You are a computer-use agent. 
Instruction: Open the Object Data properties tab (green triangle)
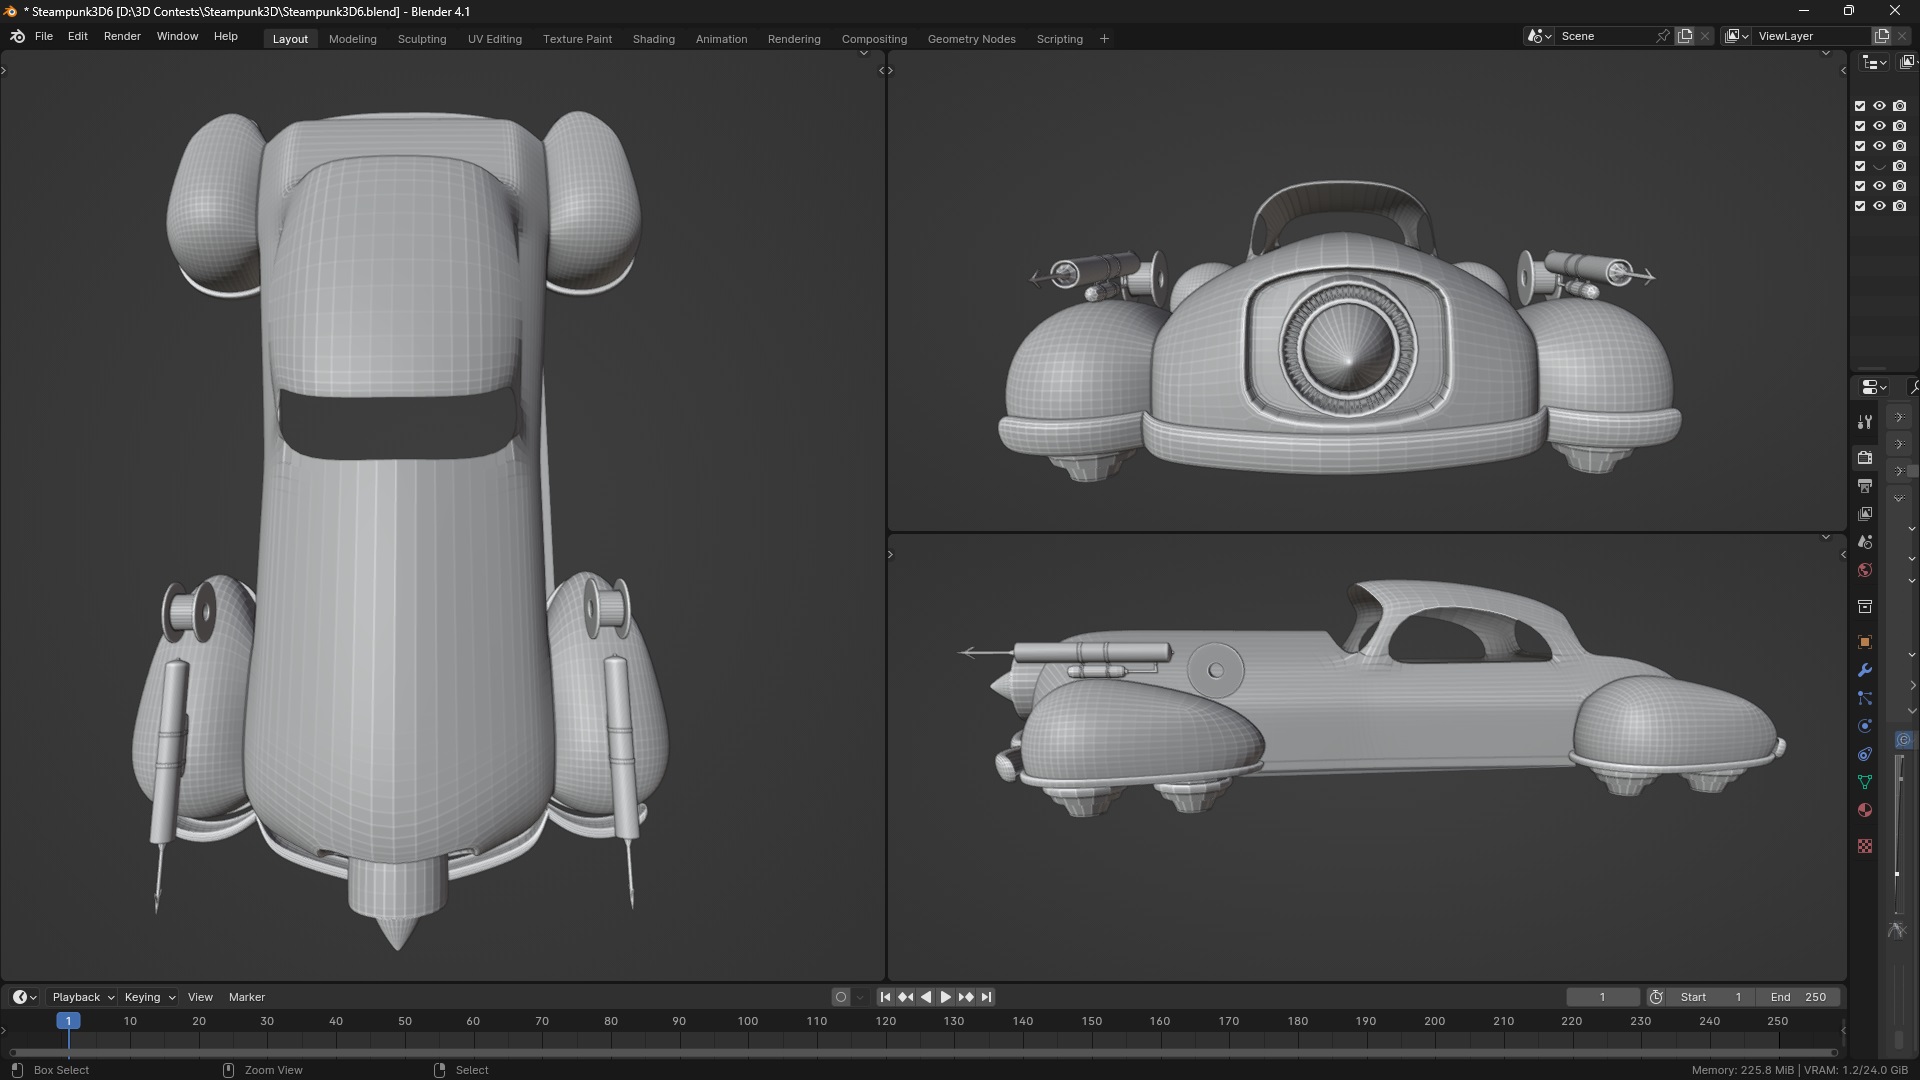click(x=1864, y=782)
